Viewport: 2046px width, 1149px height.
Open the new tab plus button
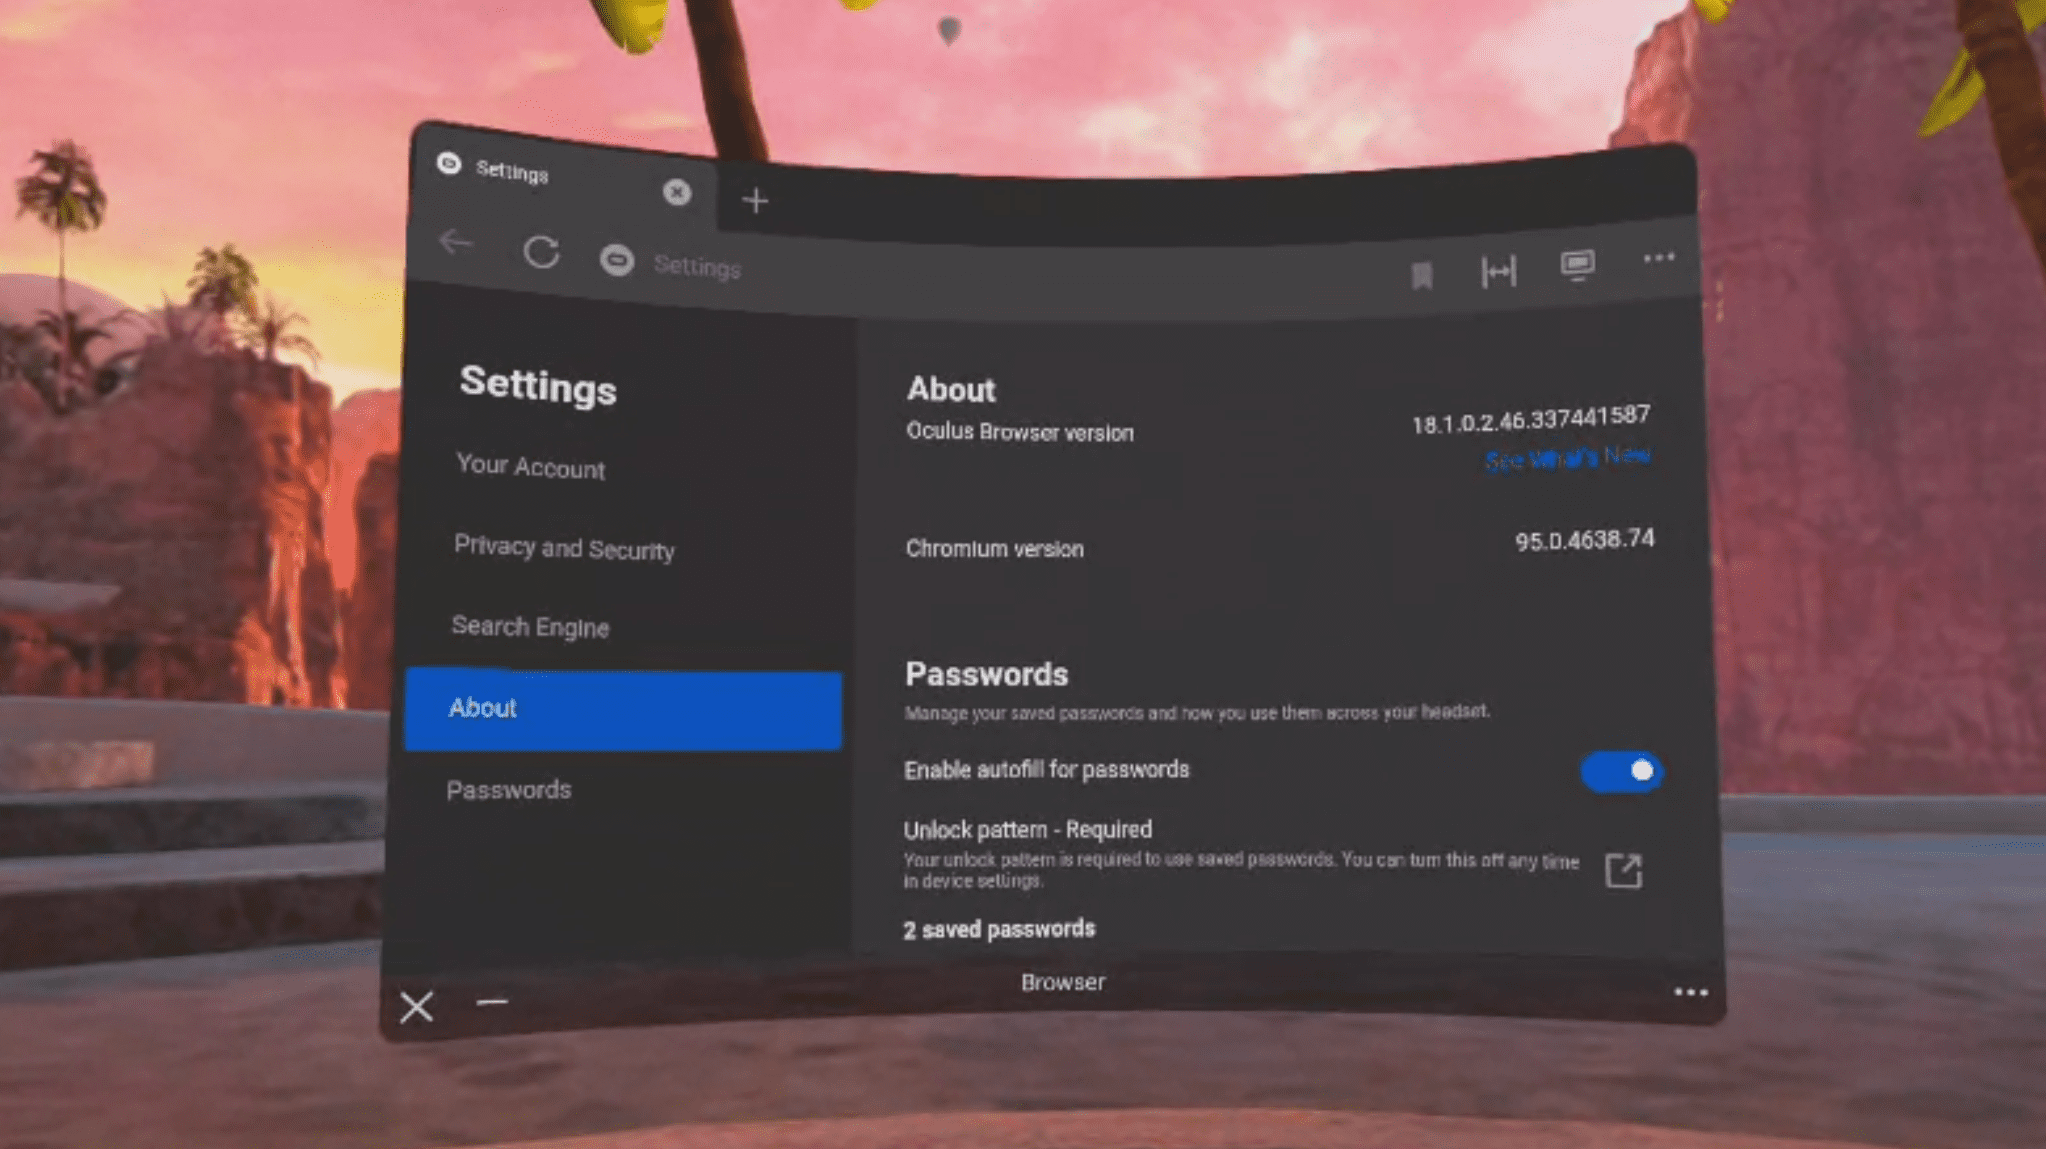pos(755,199)
